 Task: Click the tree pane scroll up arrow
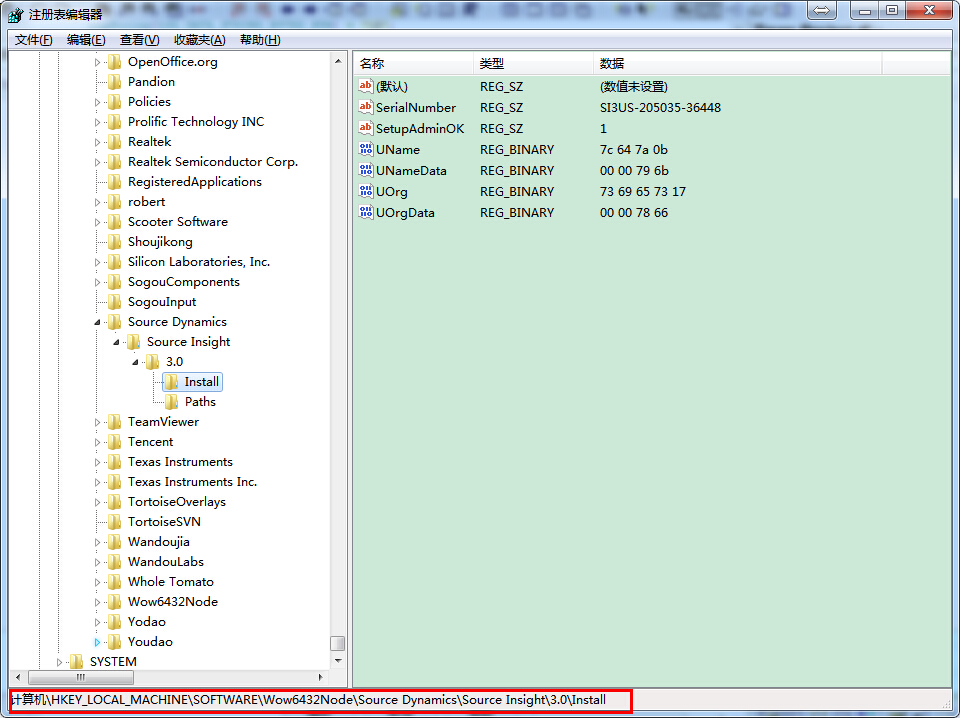pyautogui.click(x=338, y=61)
